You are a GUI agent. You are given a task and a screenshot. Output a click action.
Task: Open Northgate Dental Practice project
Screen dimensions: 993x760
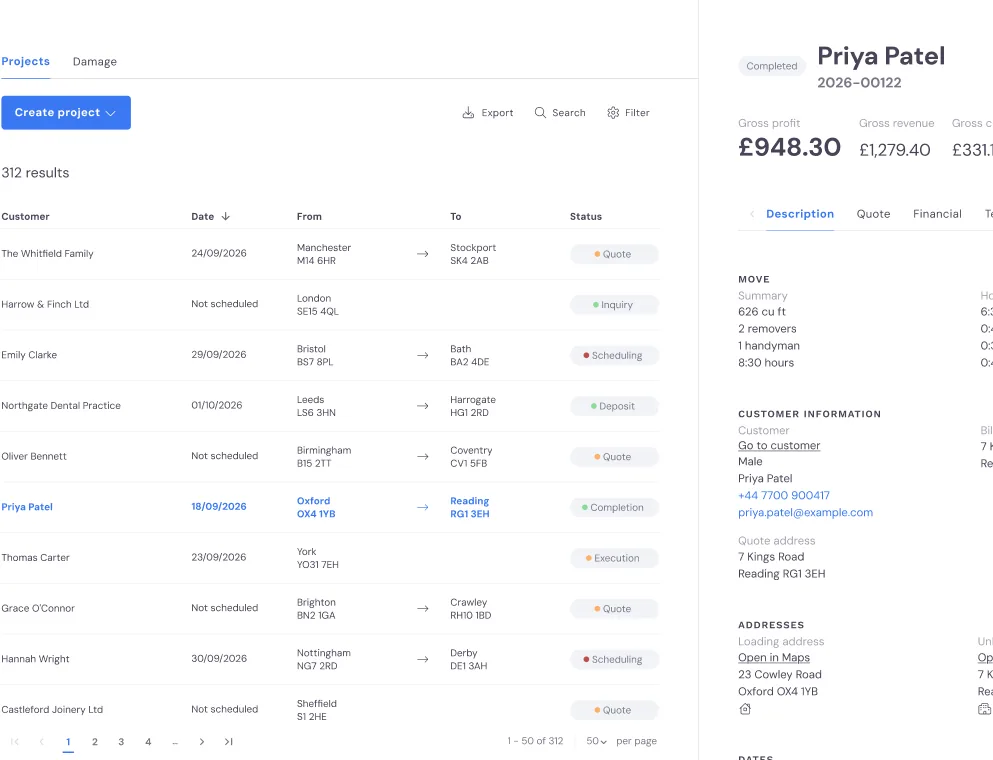[330, 406]
